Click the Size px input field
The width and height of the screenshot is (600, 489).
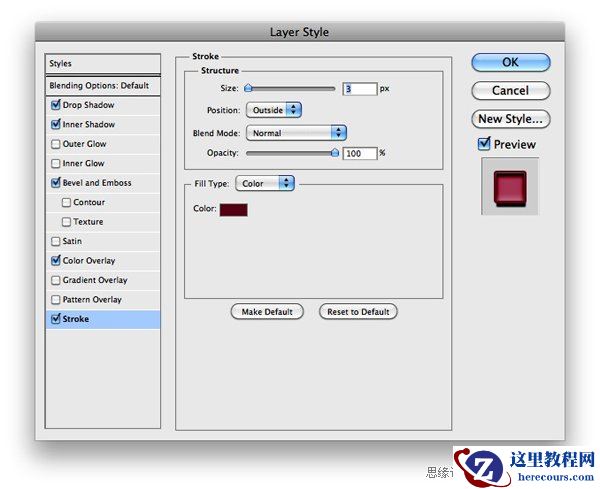(x=360, y=89)
